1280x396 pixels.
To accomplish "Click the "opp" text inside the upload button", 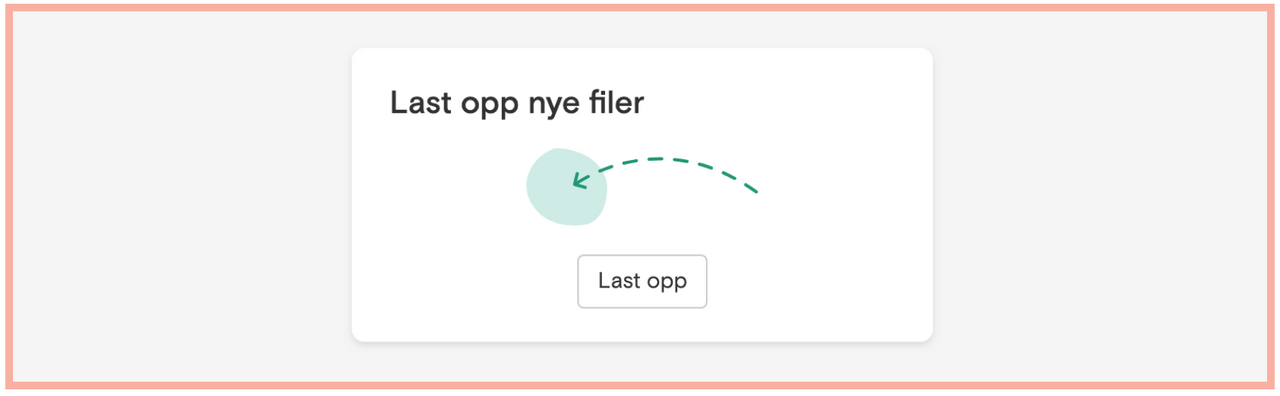I will pos(666,283).
